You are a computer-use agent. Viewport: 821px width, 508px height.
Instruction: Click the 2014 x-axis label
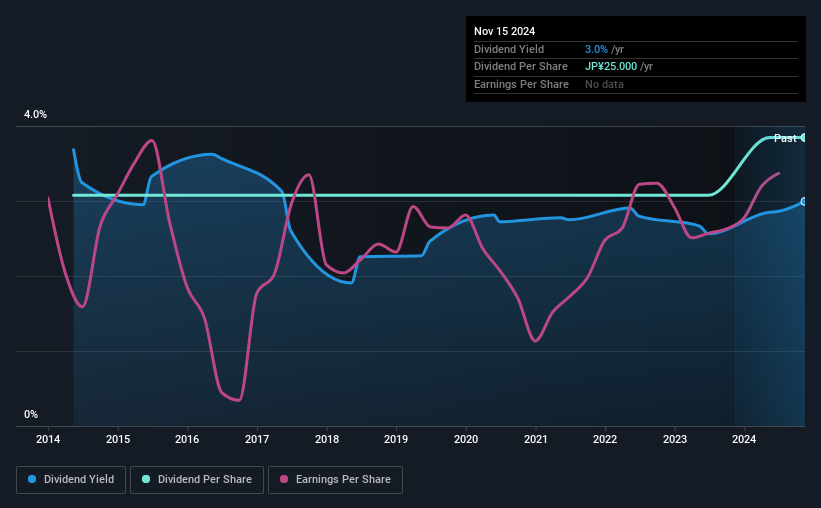pos(48,439)
